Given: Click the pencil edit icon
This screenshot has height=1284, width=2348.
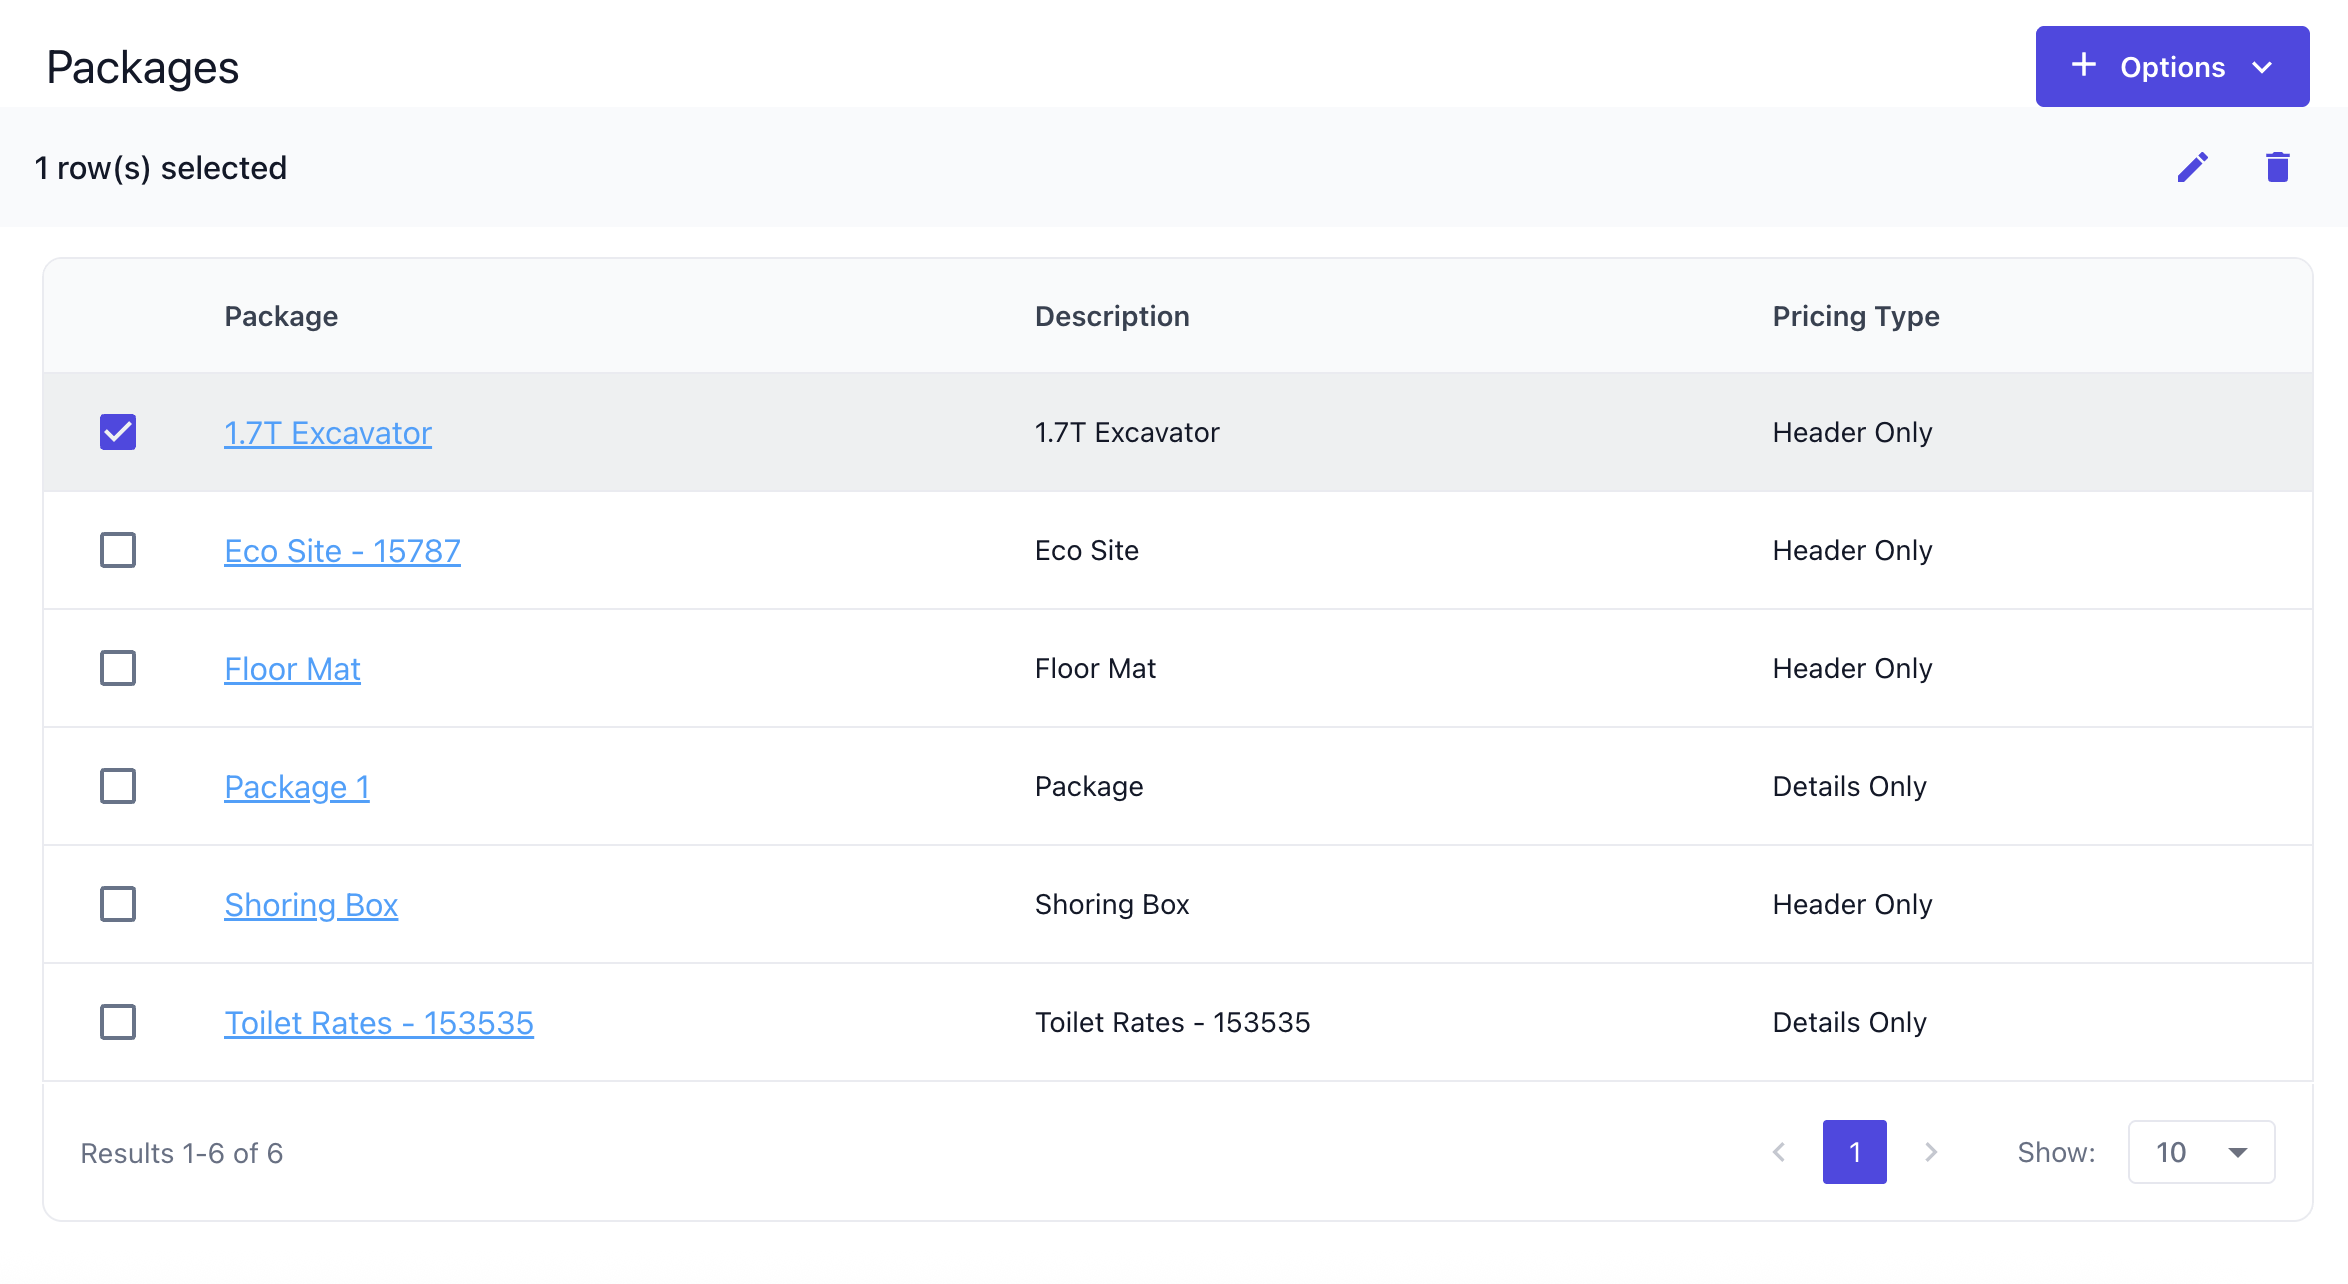Looking at the screenshot, I should 2192,167.
